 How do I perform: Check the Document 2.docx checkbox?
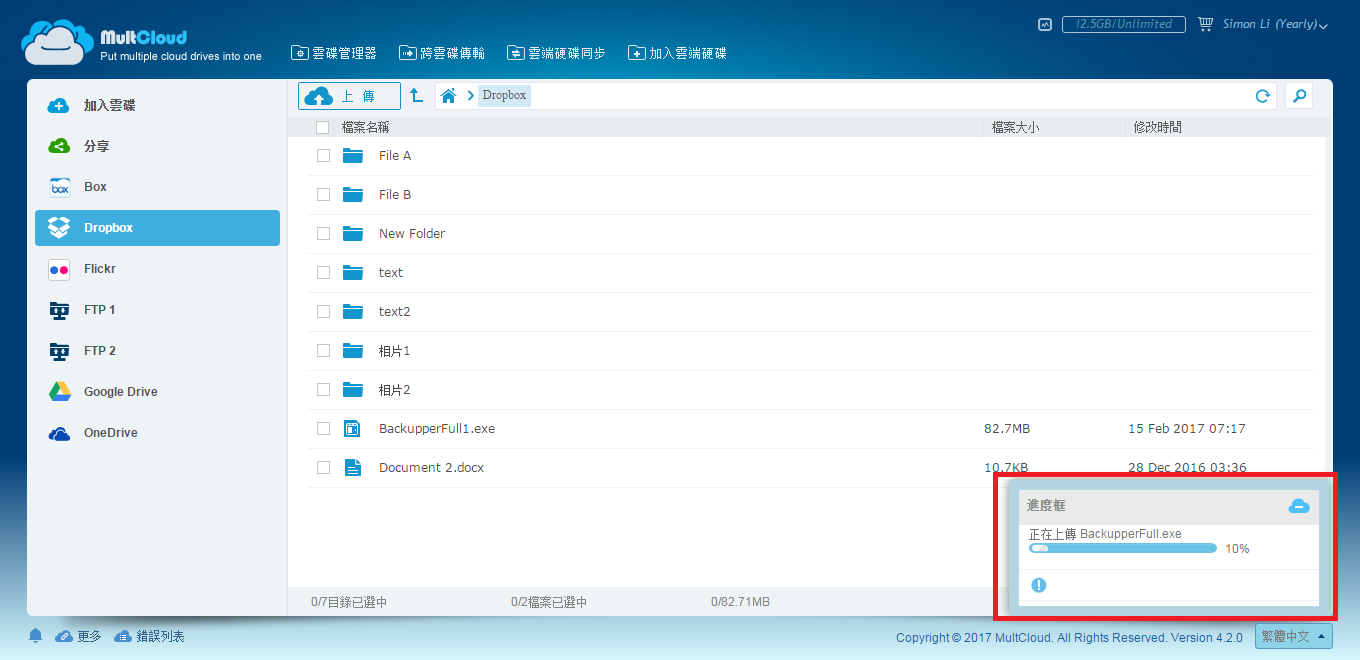(x=323, y=468)
